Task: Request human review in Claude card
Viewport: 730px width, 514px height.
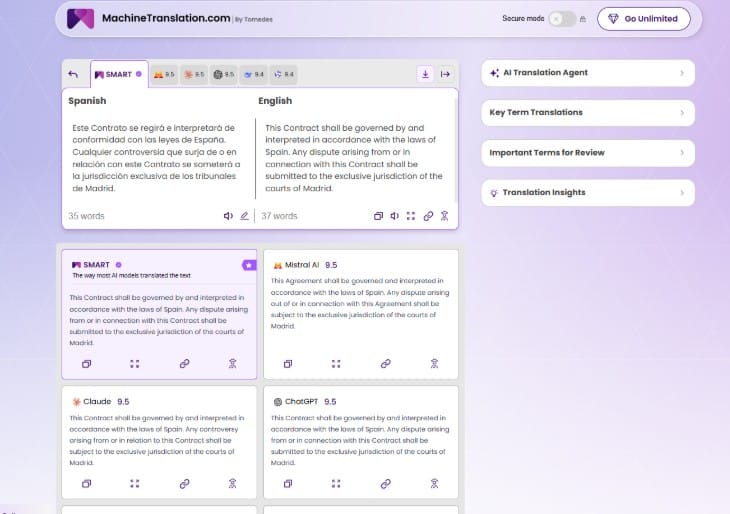Action: (232, 484)
